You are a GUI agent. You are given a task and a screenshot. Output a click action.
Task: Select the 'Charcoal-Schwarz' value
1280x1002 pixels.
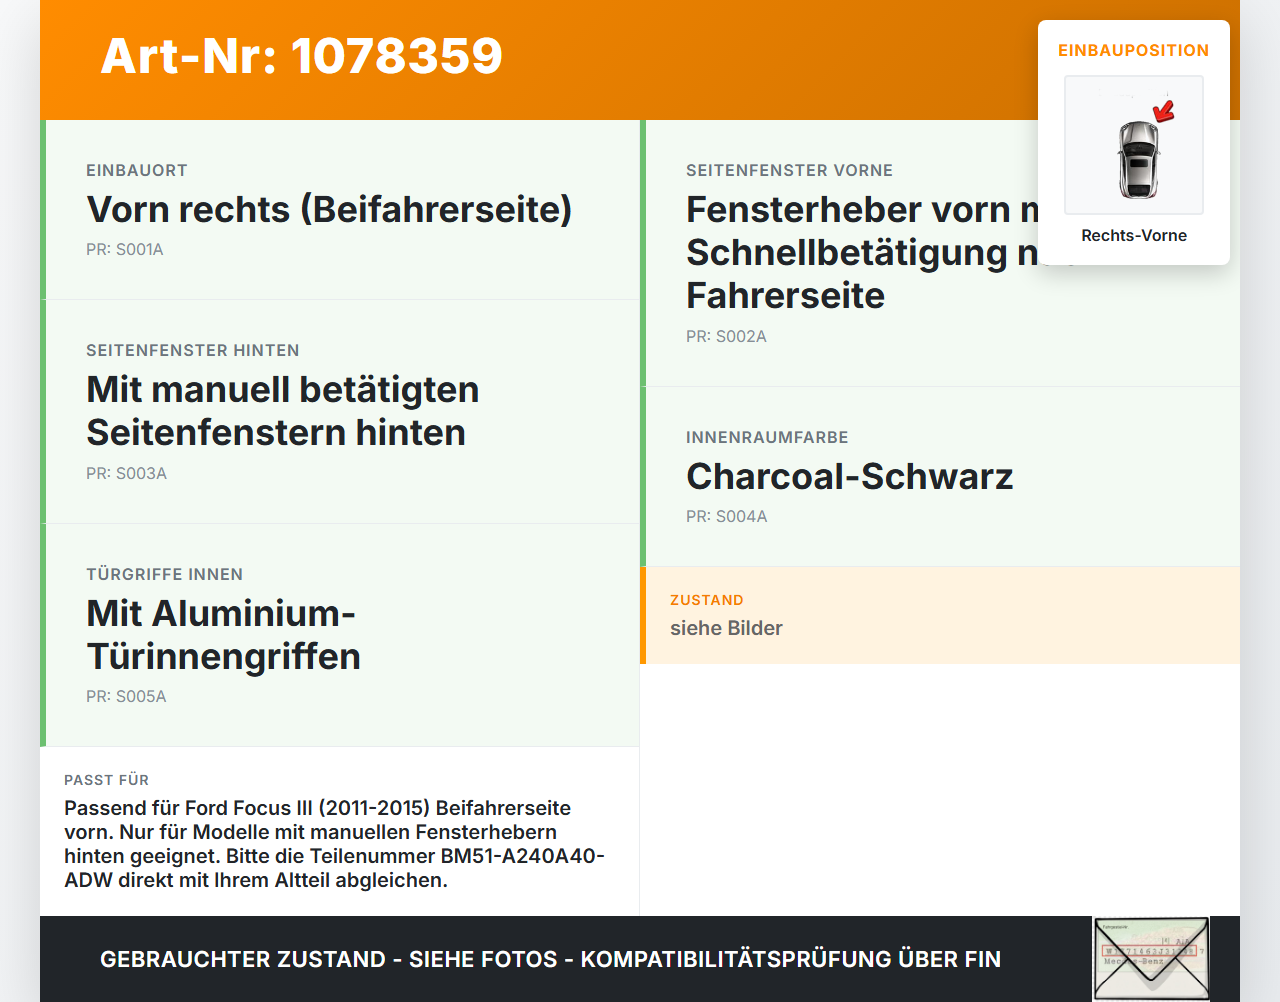click(850, 476)
